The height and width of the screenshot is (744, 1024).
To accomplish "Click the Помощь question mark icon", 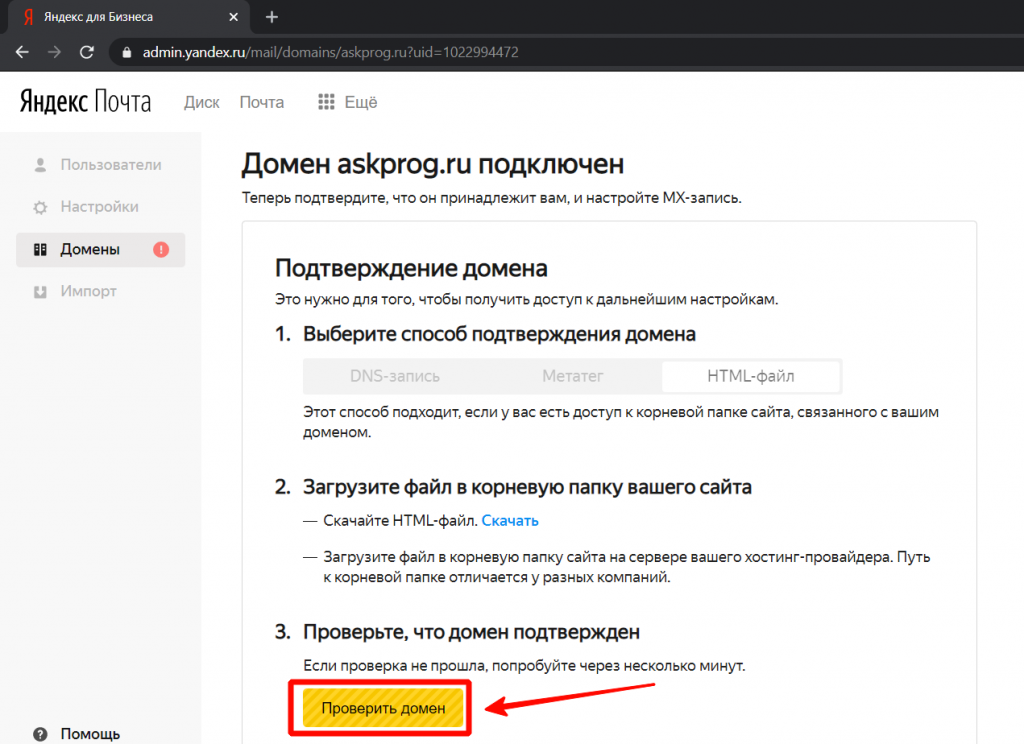I will (40, 734).
